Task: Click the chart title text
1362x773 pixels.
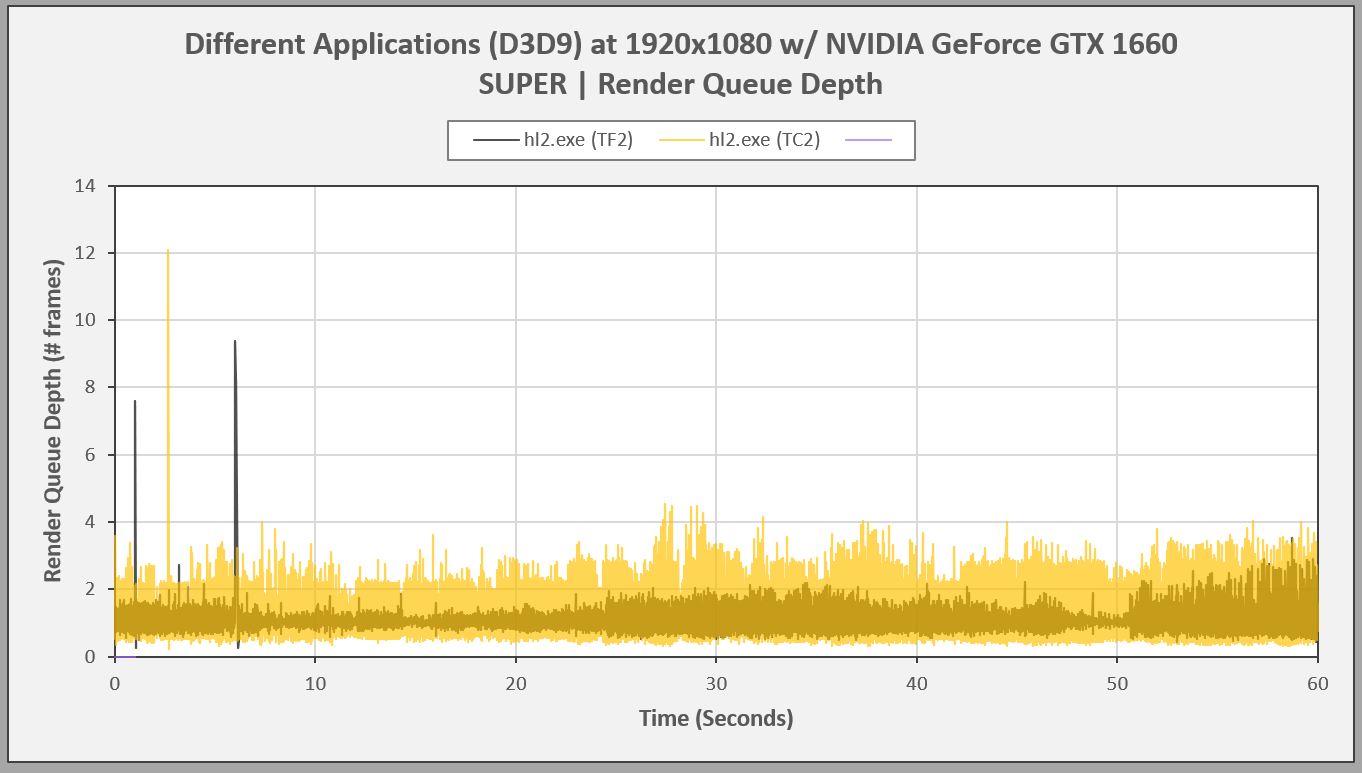Action: (x=680, y=64)
